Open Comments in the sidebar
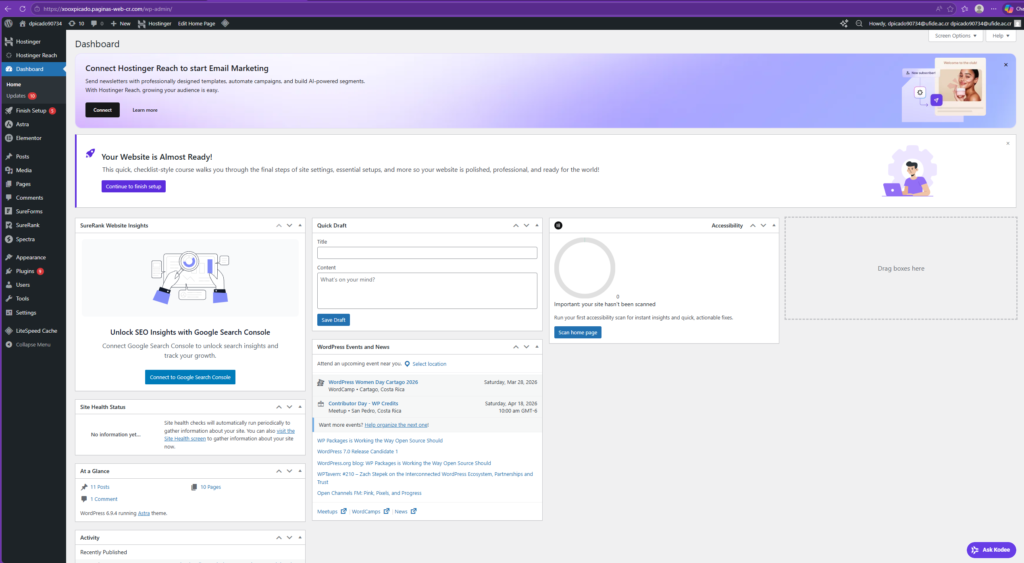 click(x=33, y=198)
